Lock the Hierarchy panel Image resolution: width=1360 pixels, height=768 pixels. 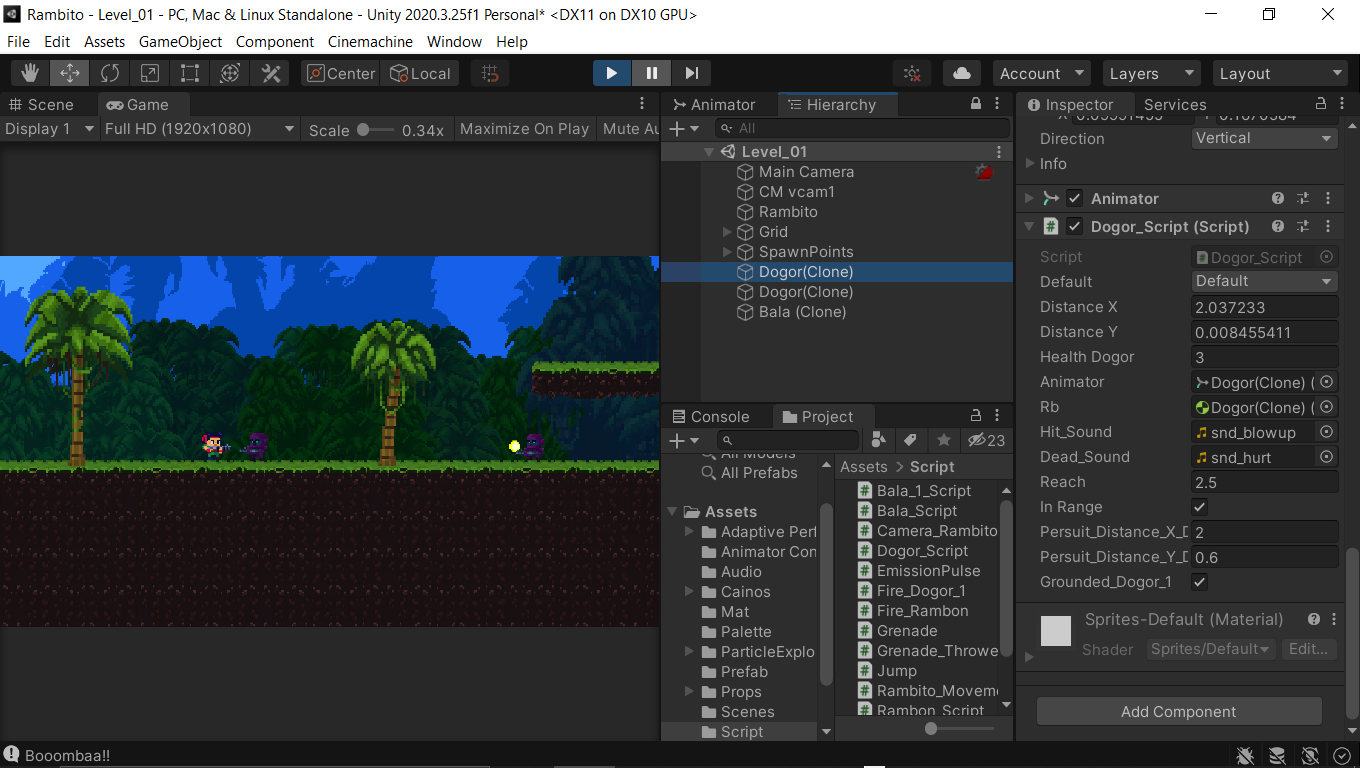pos(976,104)
